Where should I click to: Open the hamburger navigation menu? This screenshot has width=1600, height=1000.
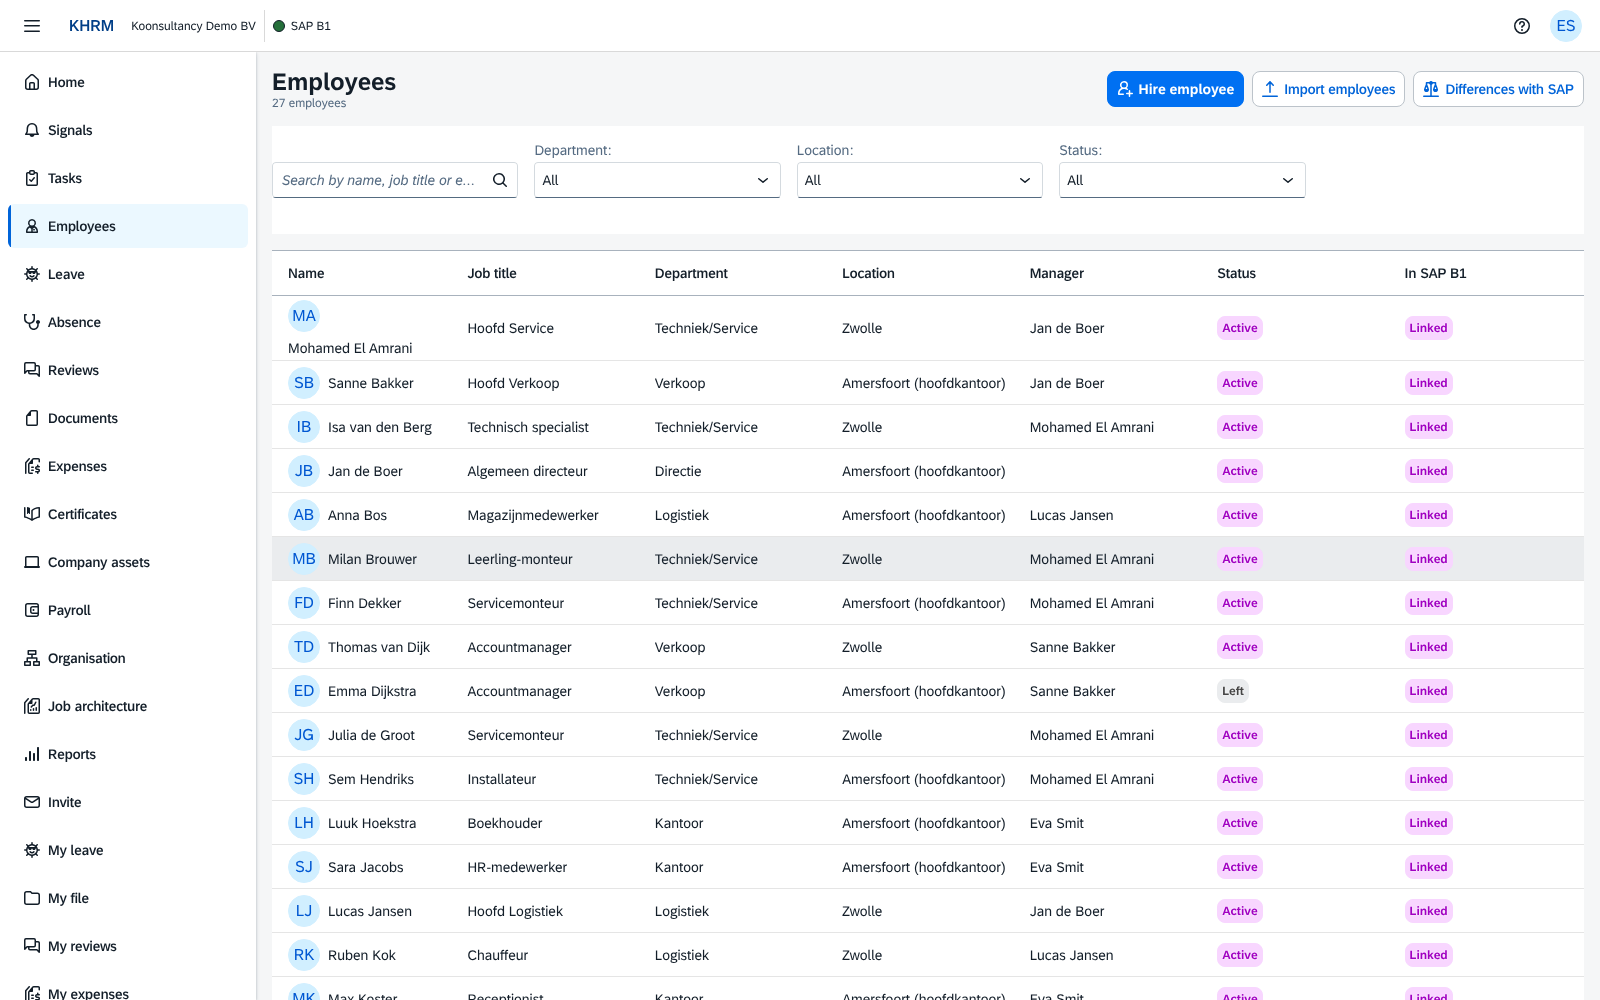(32, 26)
